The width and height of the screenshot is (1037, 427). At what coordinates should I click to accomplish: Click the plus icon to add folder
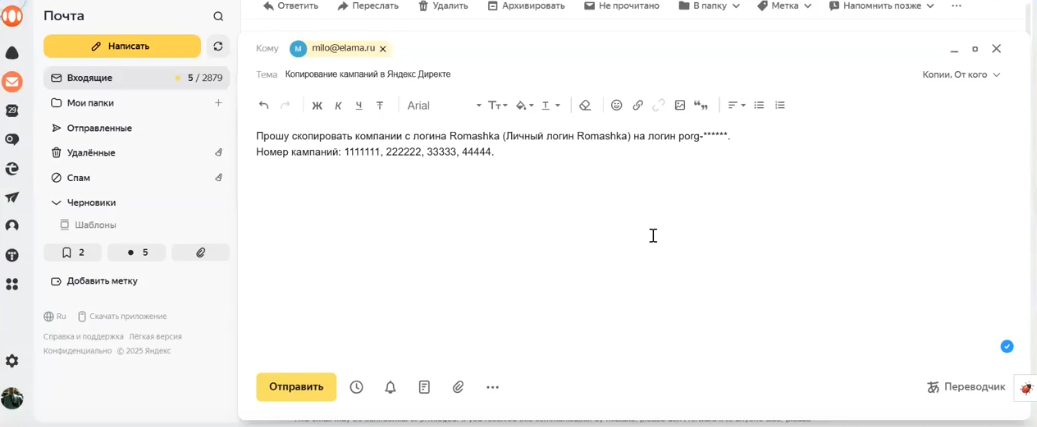click(219, 103)
